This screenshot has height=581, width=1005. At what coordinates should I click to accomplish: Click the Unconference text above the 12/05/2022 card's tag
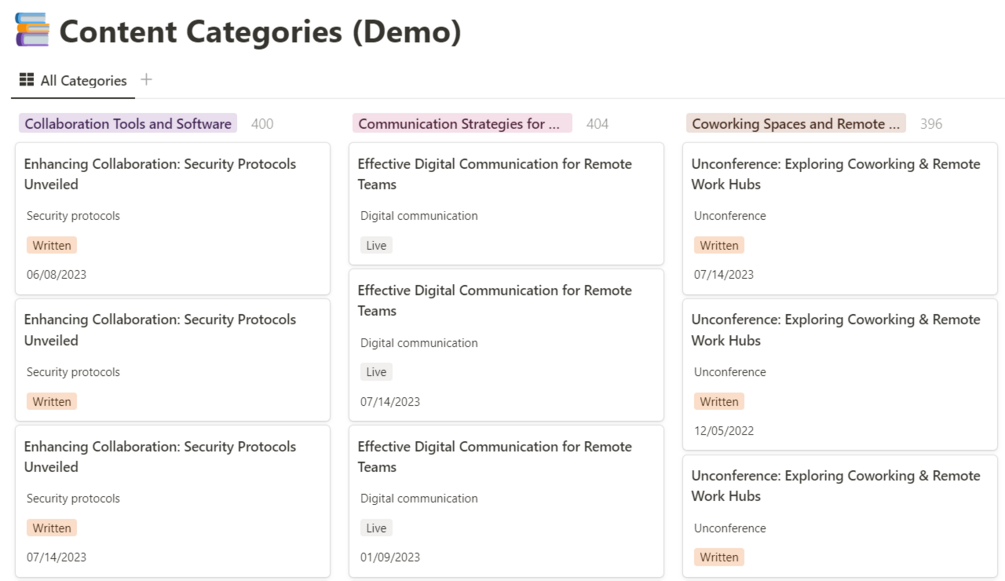pos(730,372)
